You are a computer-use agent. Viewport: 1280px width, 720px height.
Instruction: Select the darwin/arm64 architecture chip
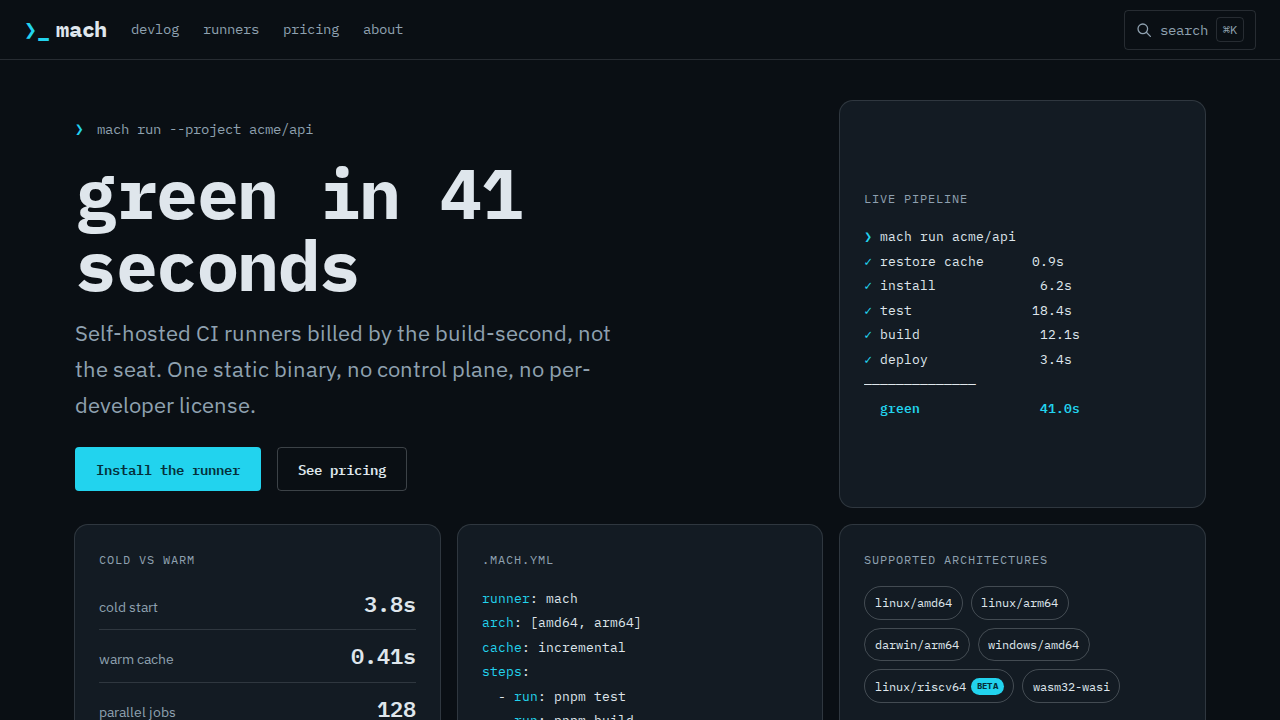pyautogui.click(x=917, y=645)
